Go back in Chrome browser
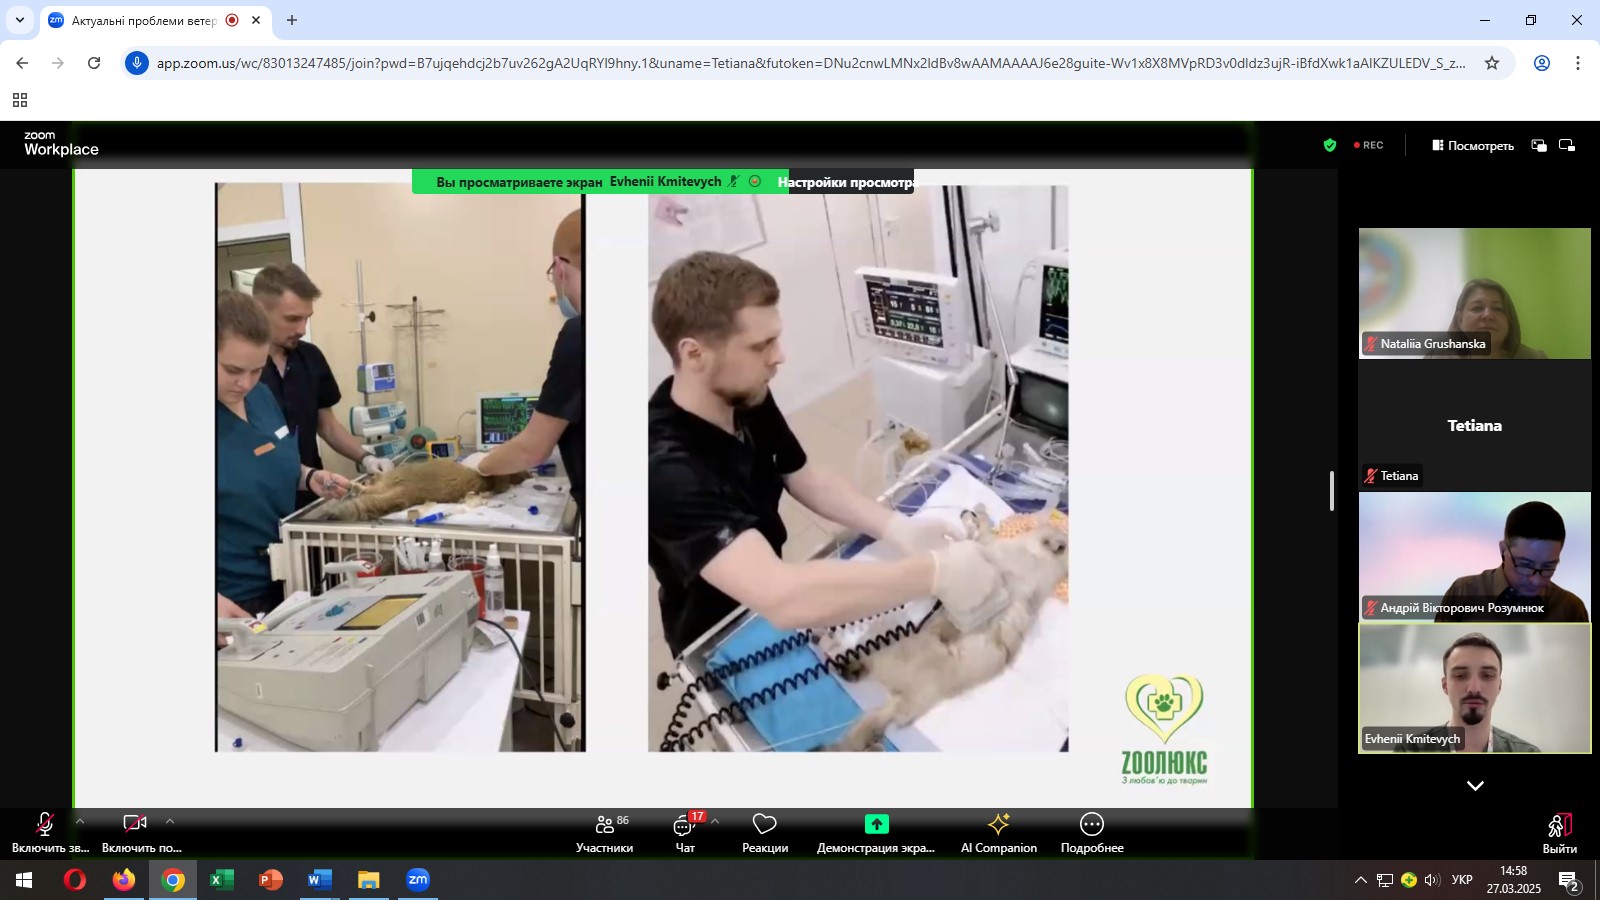The image size is (1600, 900). tap(22, 63)
